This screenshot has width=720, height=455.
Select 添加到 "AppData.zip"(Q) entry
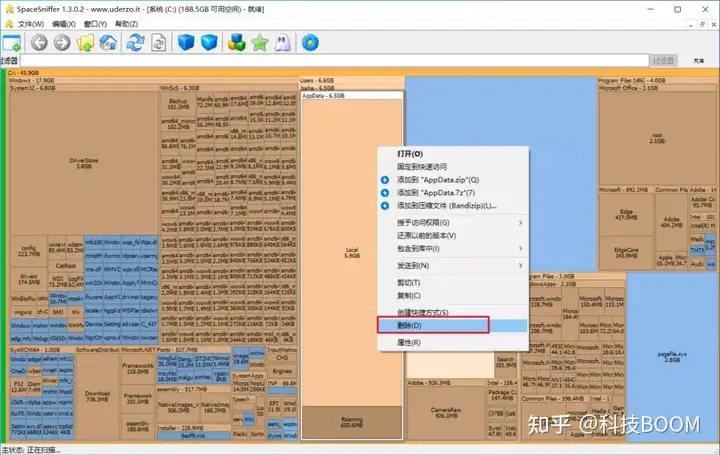453,180
